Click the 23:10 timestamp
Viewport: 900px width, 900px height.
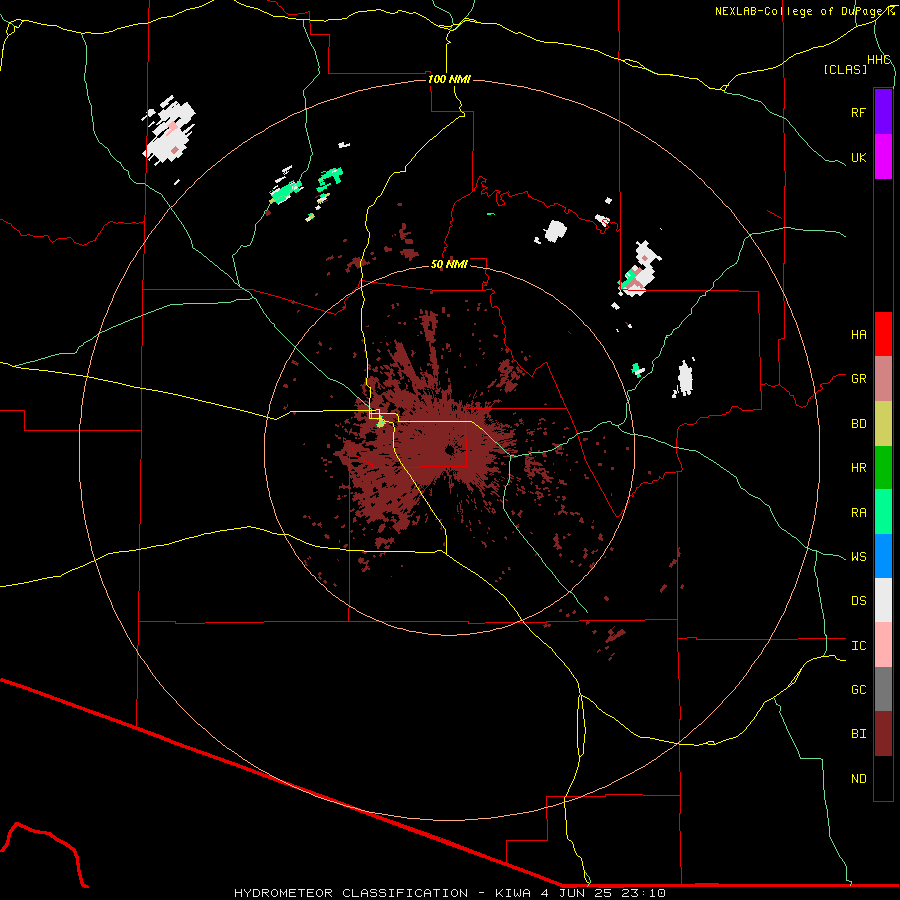click(x=643, y=893)
